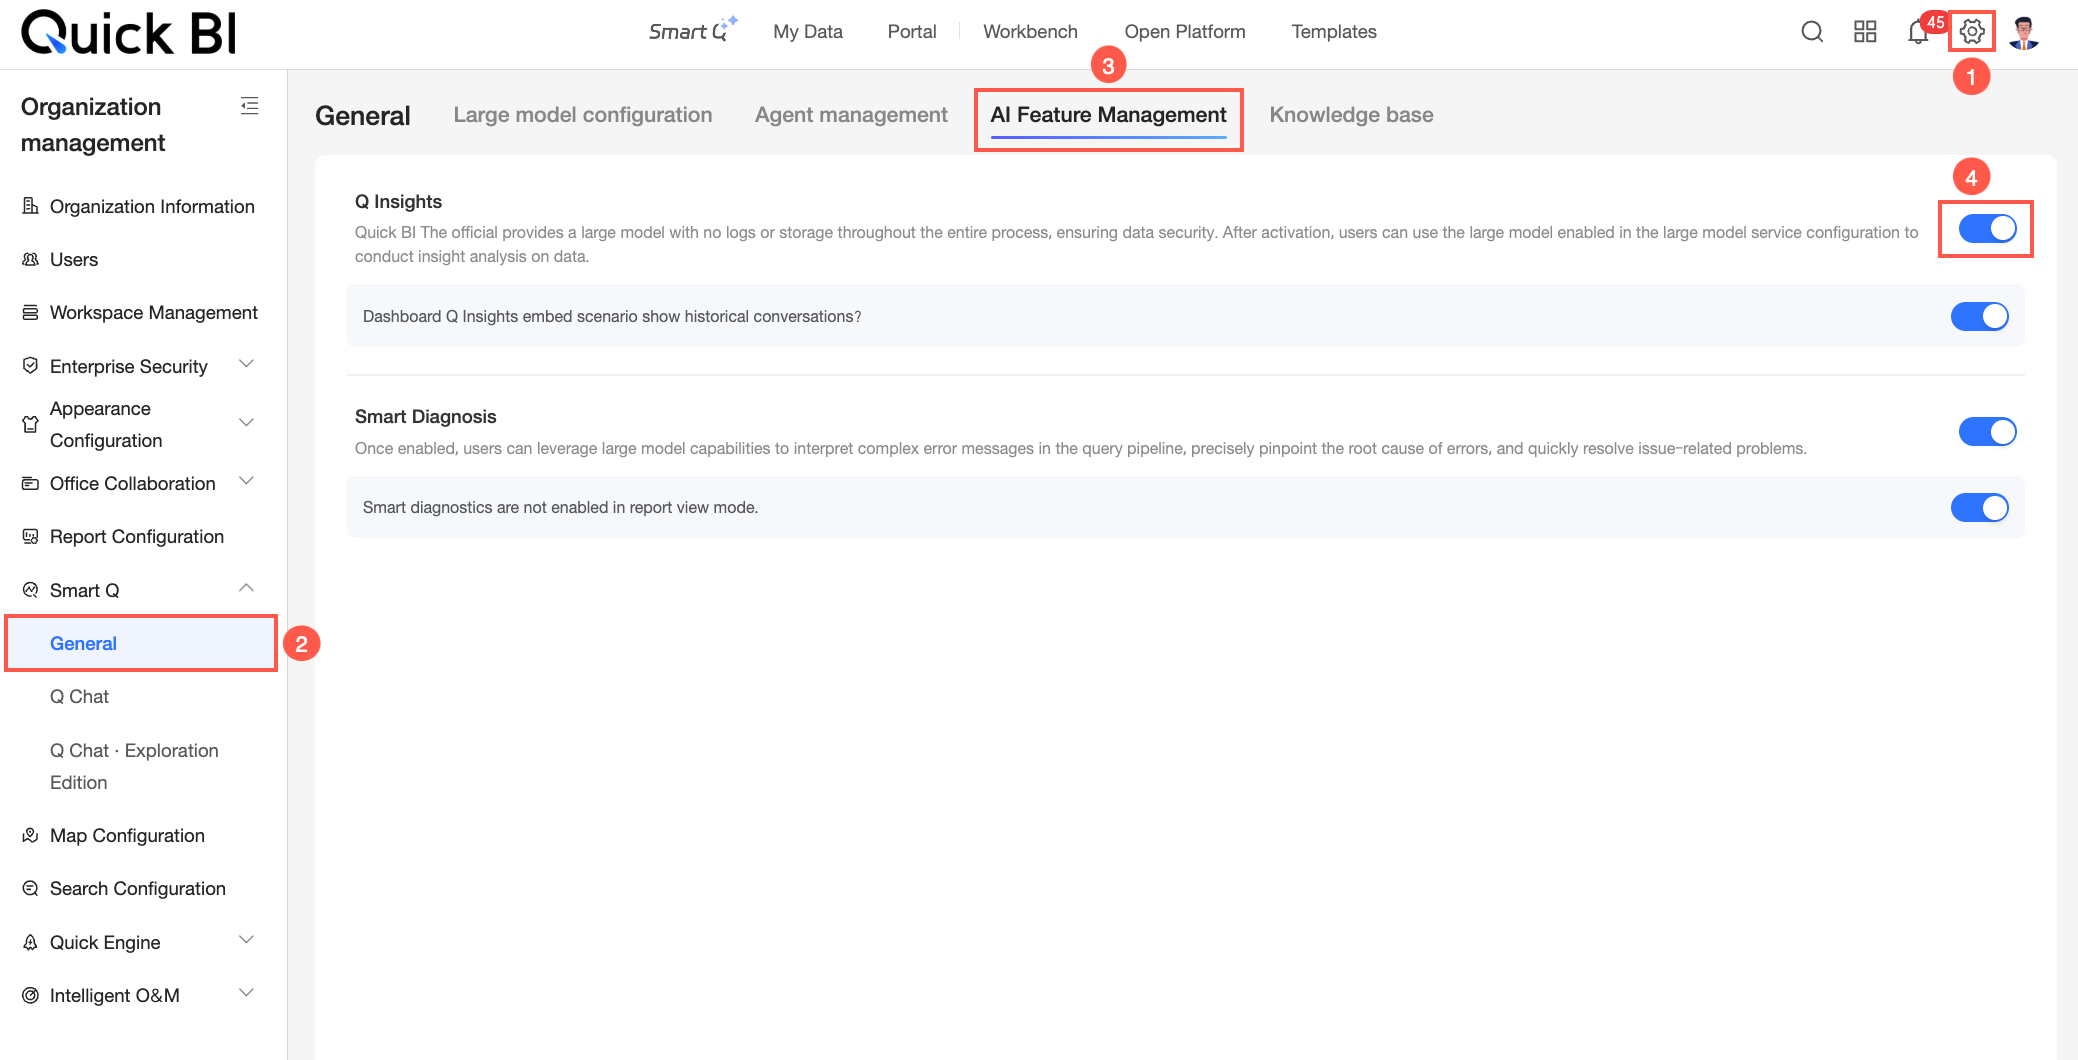2078x1060 pixels.
Task: Collapse the Organization management sidebar
Action: [250, 106]
